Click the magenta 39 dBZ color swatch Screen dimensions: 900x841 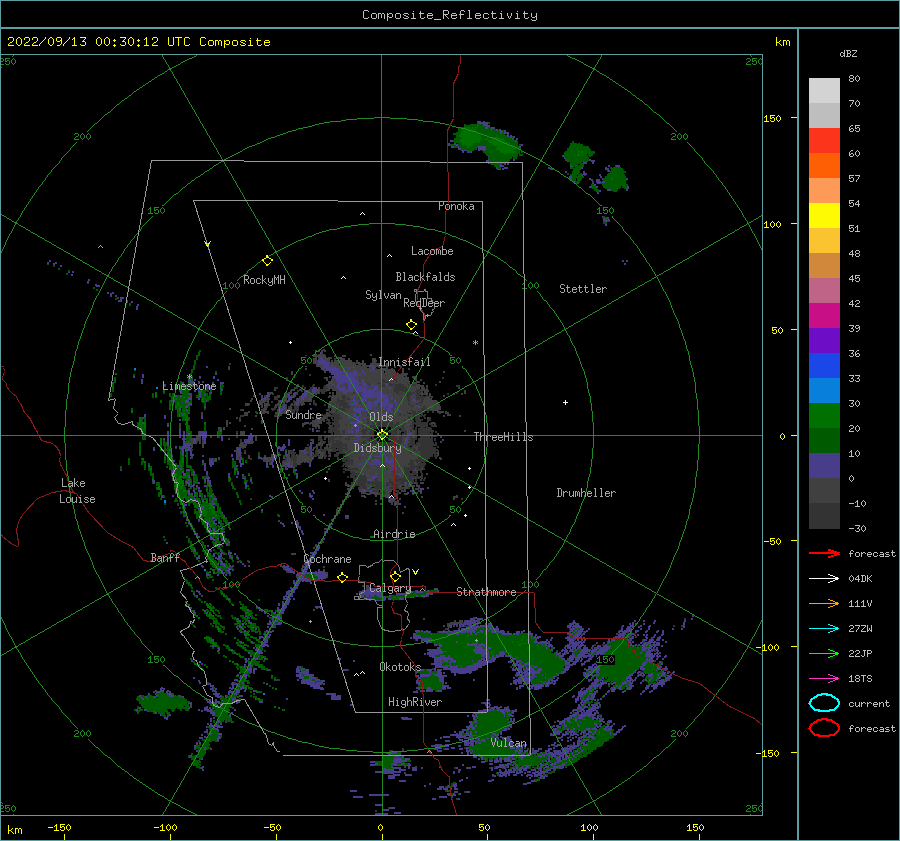point(824,316)
